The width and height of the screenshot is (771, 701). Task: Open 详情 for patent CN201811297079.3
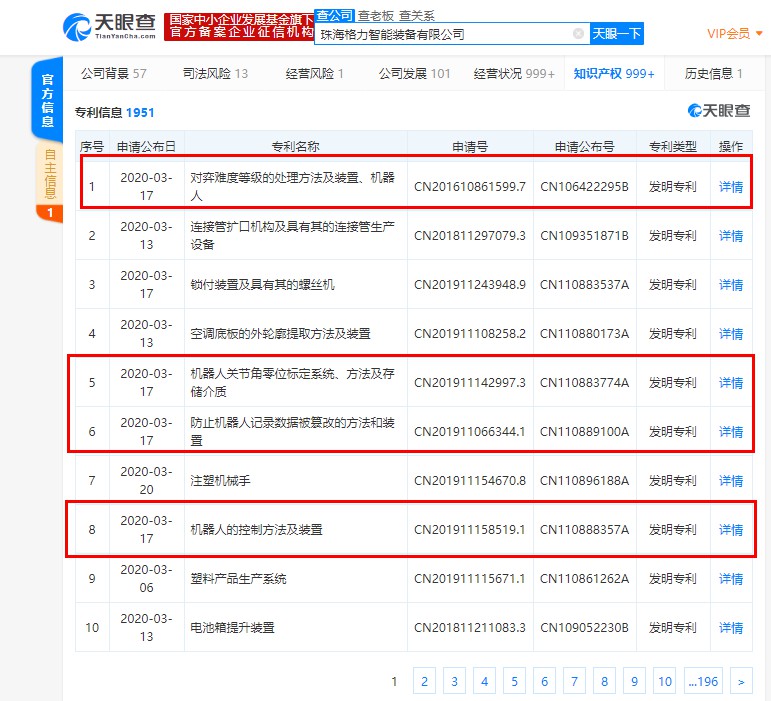tap(731, 236)
